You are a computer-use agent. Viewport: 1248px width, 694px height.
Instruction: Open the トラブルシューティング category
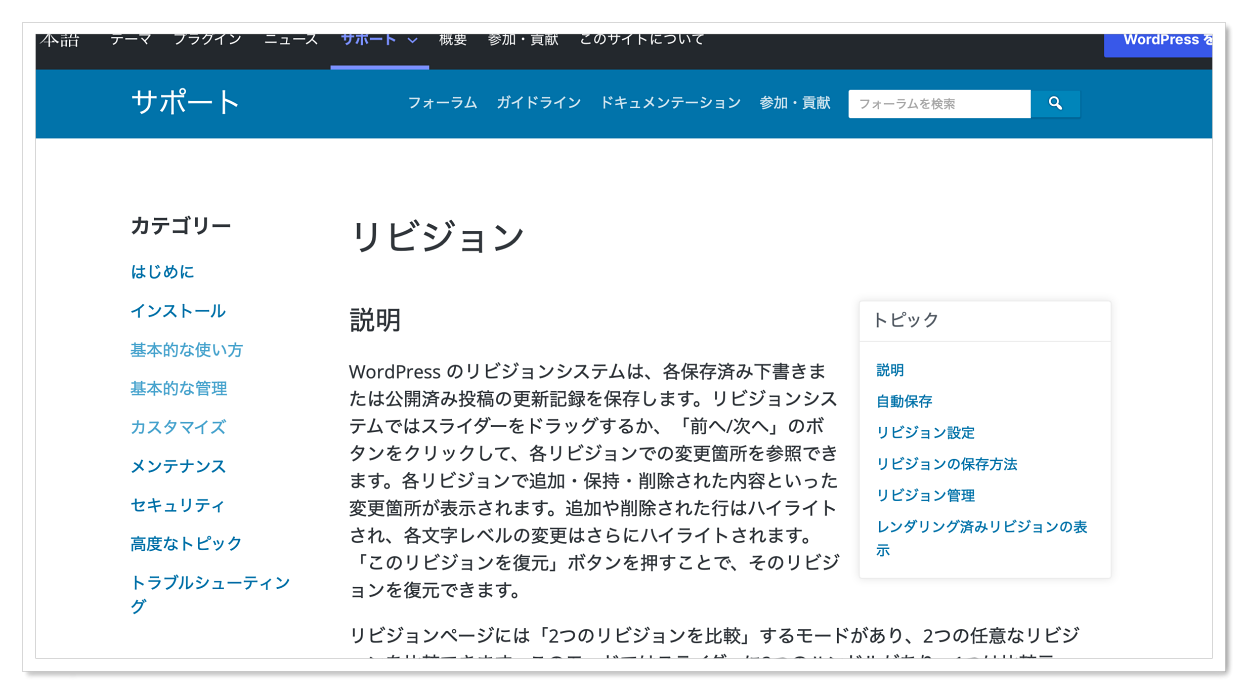[x=210, y=583]
